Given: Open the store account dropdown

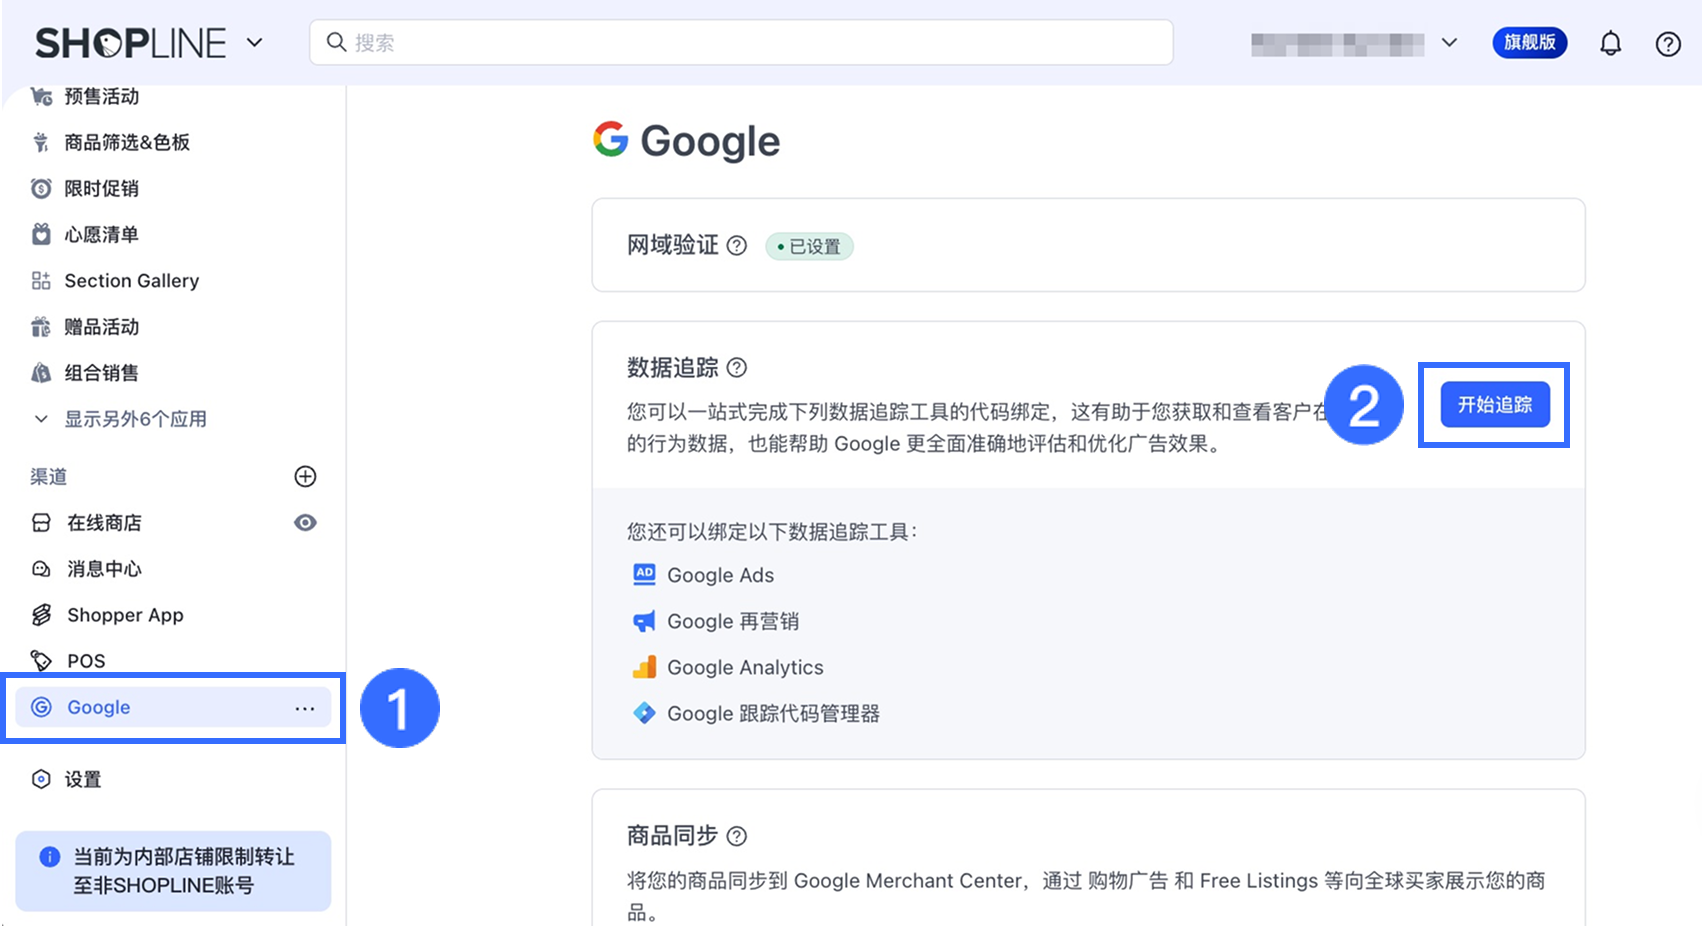Looking at the screenshot, I should [x=1448, y=43].
